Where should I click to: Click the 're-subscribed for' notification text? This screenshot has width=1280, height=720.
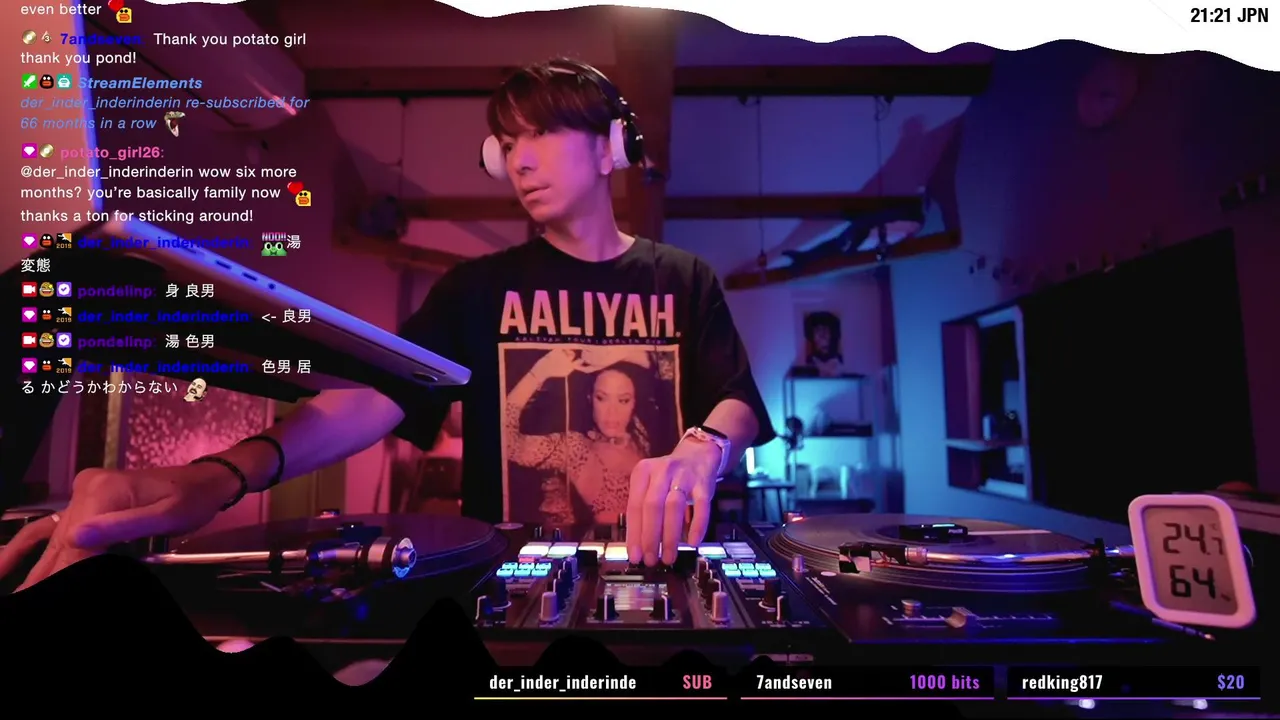click(x=247, y=102)
